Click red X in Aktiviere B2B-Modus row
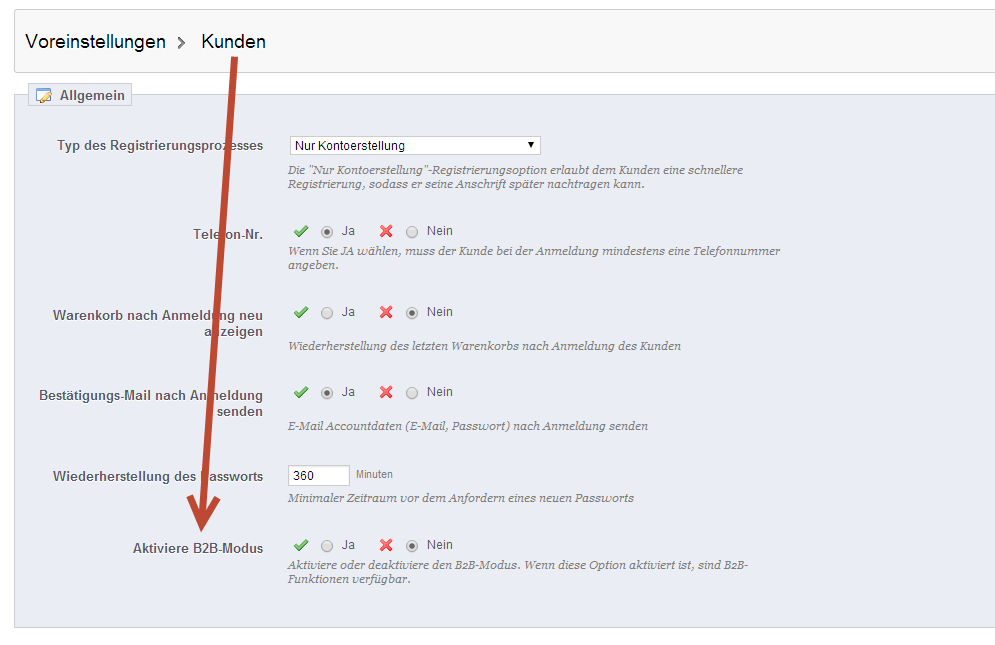Viewport: 995px width, 645px height. [386, 545]
